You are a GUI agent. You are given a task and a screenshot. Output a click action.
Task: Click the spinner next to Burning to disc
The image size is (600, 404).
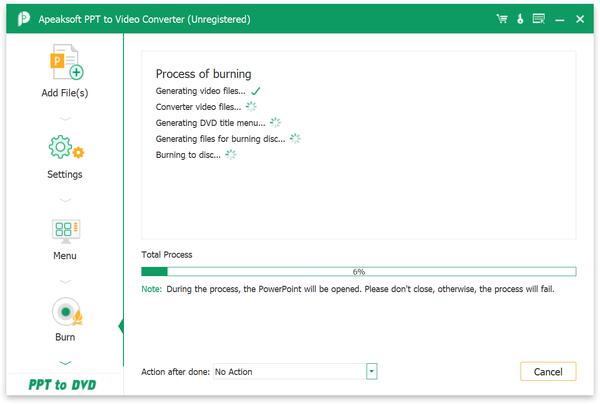click(231, 155)
